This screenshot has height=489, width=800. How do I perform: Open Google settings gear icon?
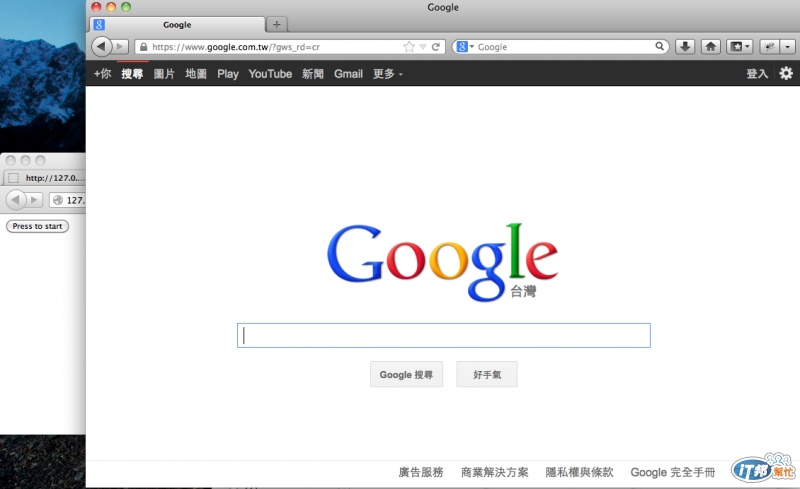click(x=786, y=74)
